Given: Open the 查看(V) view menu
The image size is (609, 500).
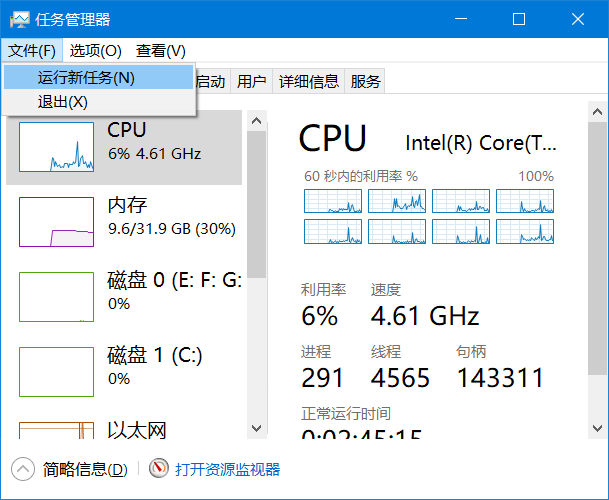Looking at the screenshot, I should pyautogui.click(x=161, y=50).
